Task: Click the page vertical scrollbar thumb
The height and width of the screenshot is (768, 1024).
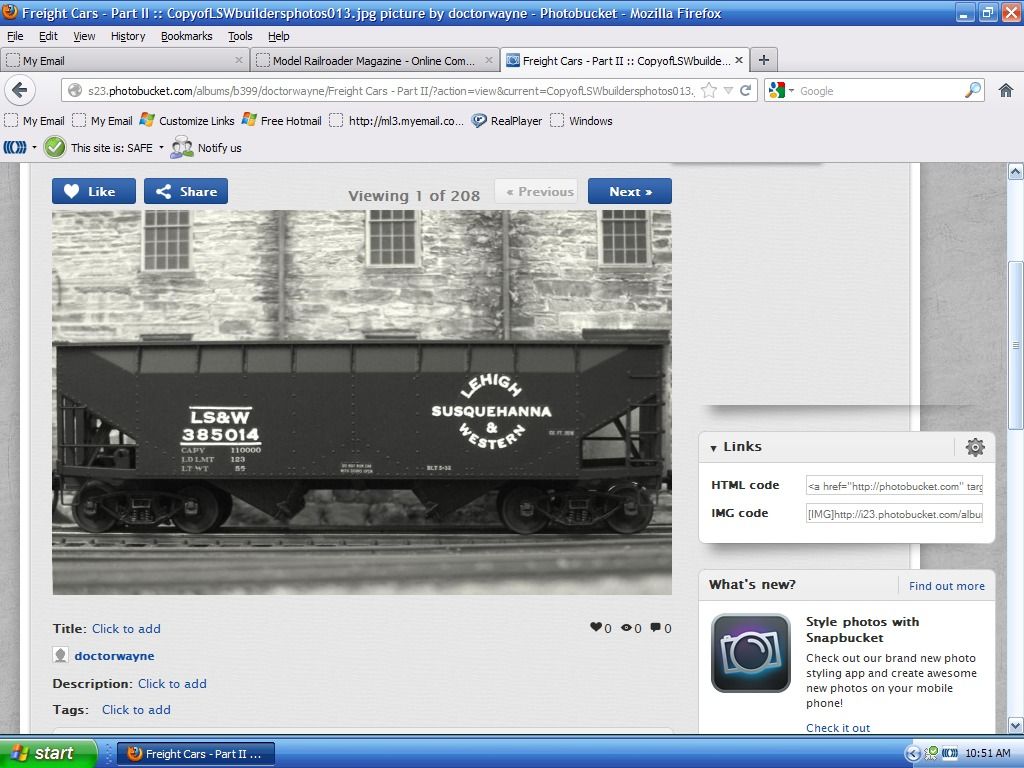Action: pos(1016,345)
